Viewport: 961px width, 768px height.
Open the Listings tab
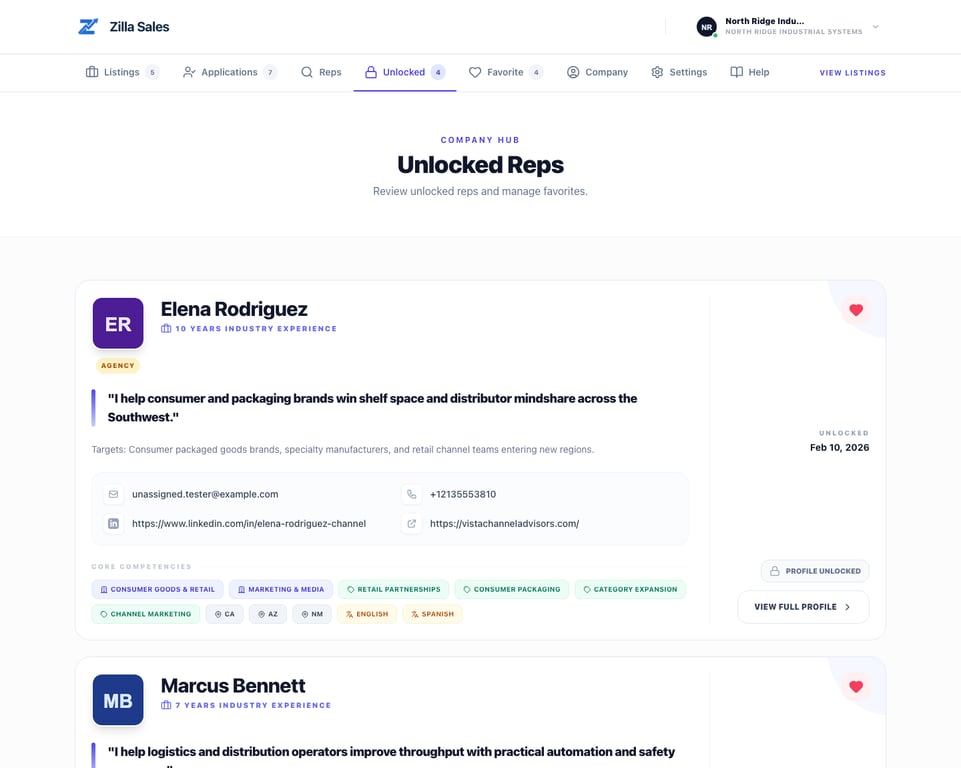click(122, 72)
